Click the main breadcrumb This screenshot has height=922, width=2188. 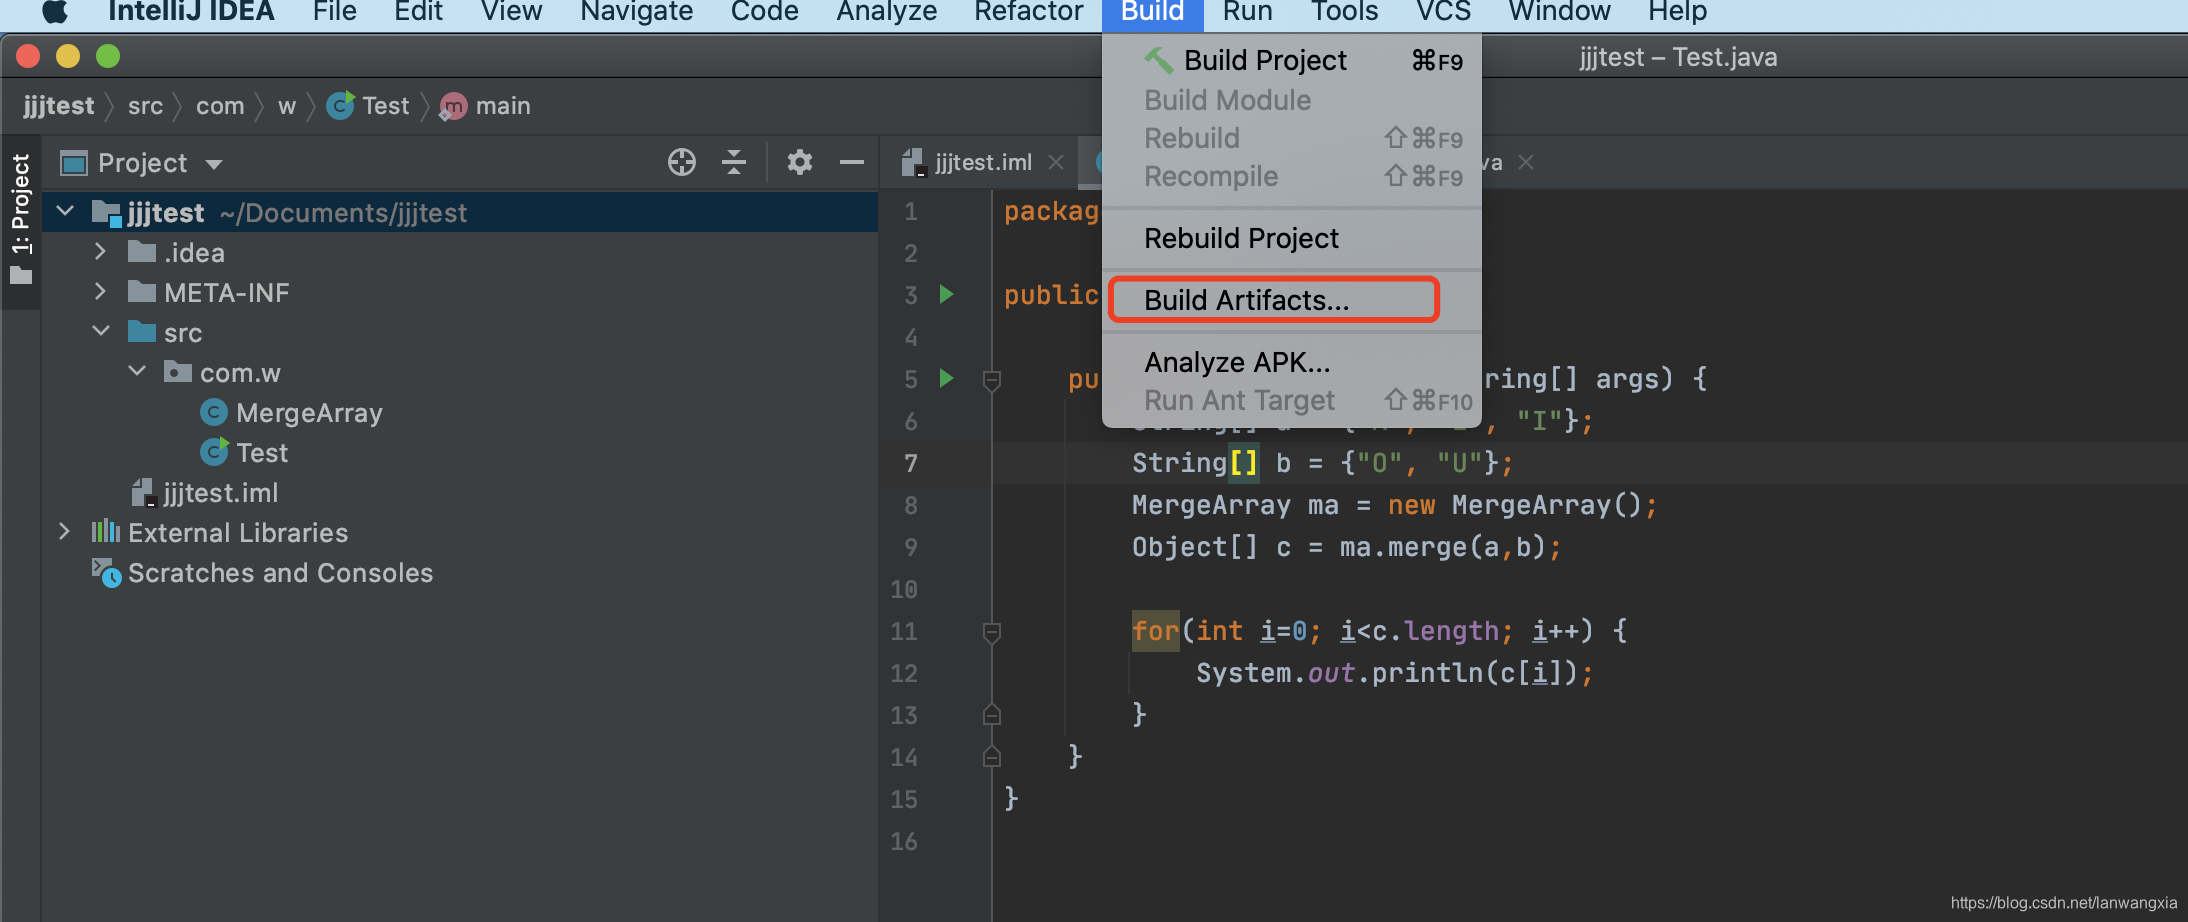pyautogui.click(x=503, y=106)
